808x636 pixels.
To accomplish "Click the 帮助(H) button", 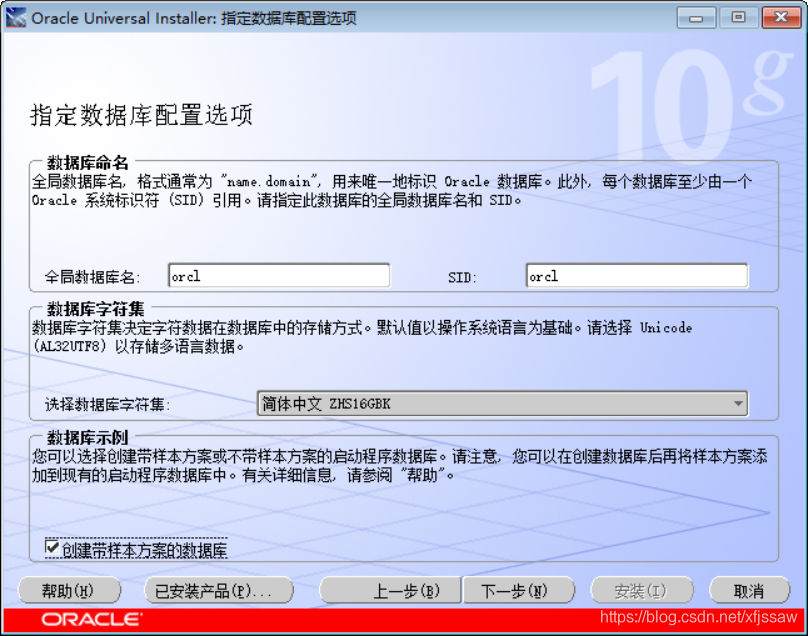I will 69,590.
